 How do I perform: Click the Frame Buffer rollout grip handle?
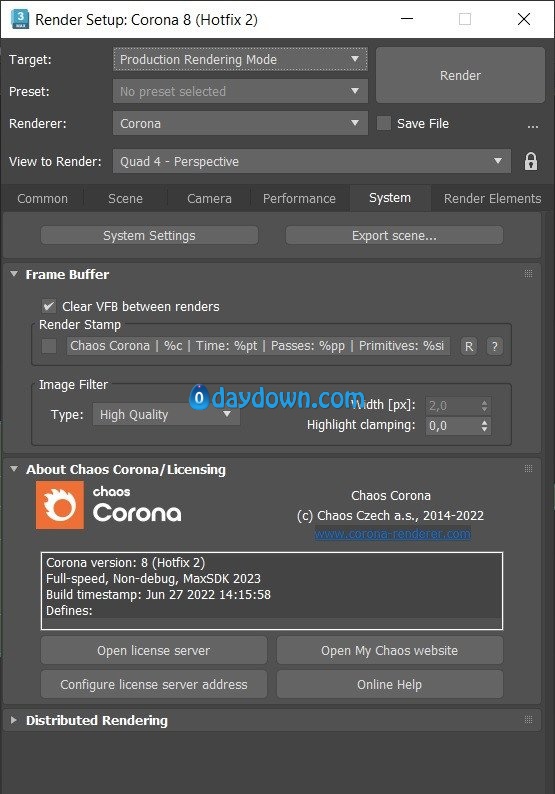coord(528,274)
